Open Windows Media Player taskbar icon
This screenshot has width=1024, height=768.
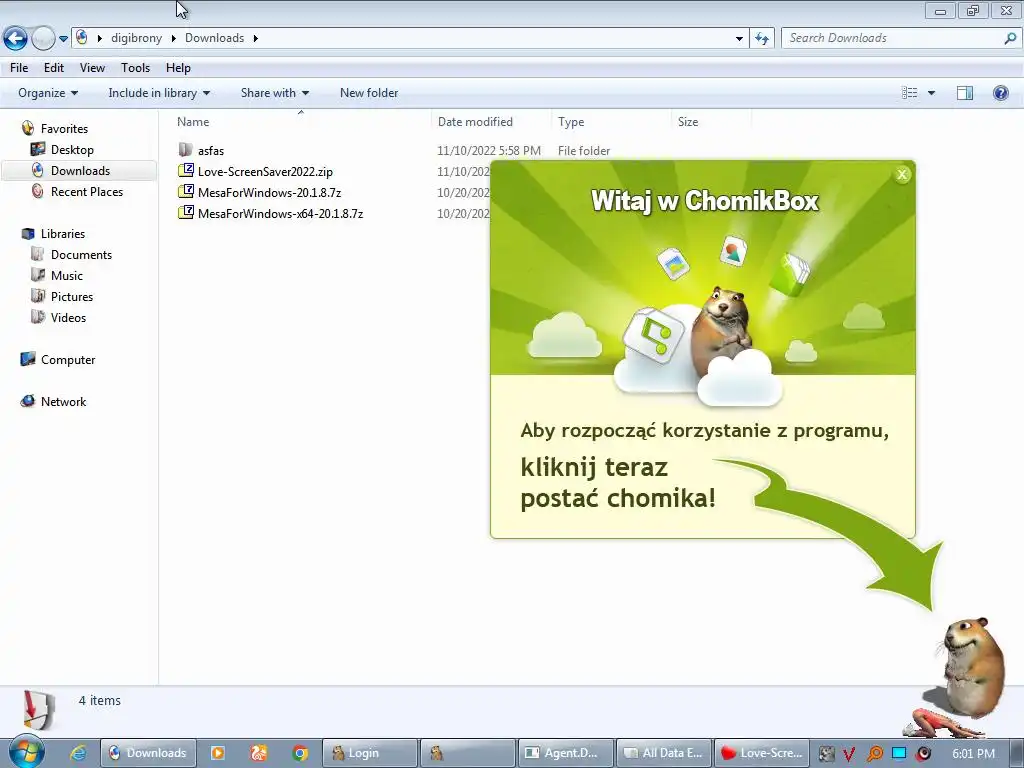(217, 753)
